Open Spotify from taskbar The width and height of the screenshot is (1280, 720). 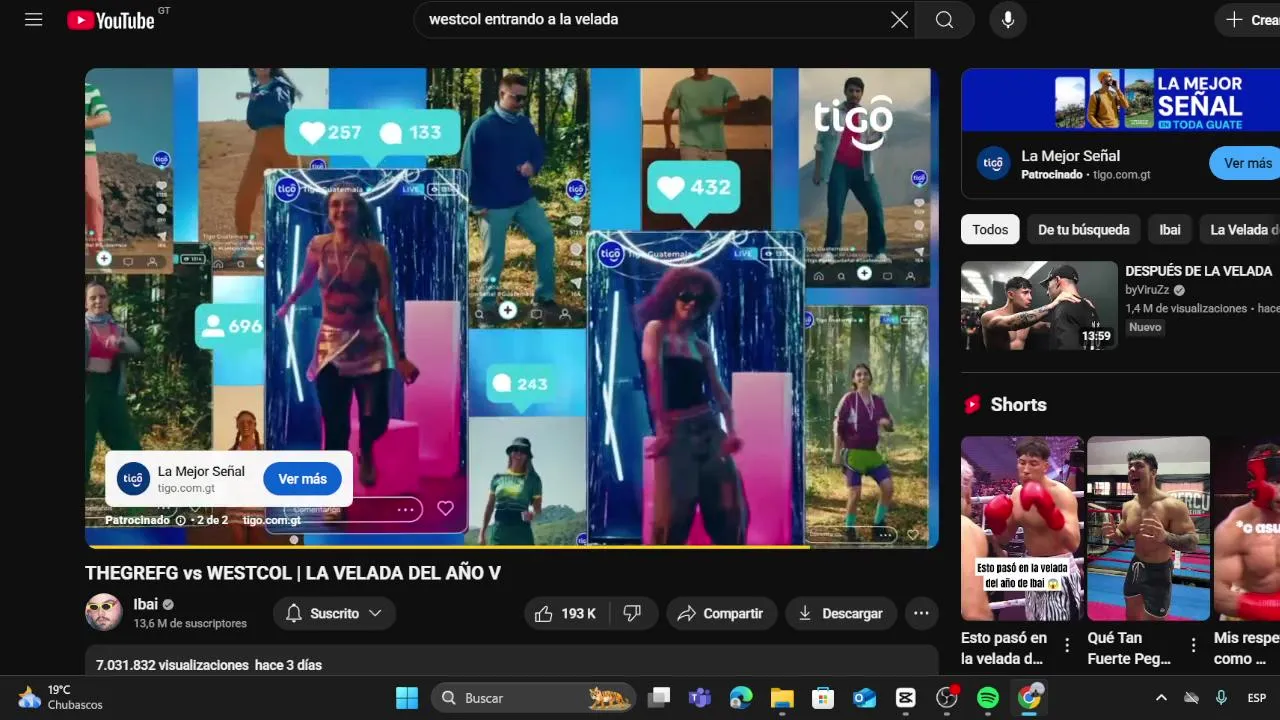(x=988, y=698)
